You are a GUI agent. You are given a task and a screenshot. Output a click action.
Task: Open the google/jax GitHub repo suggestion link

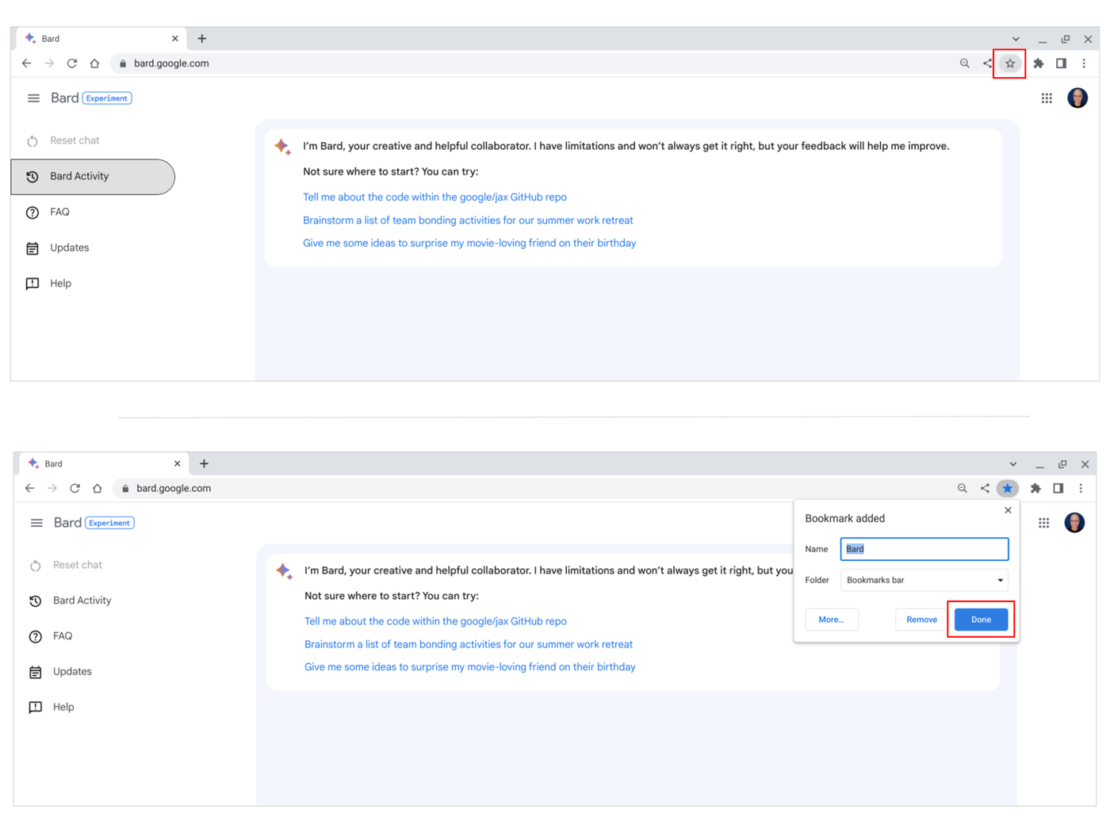pos(434,196)
